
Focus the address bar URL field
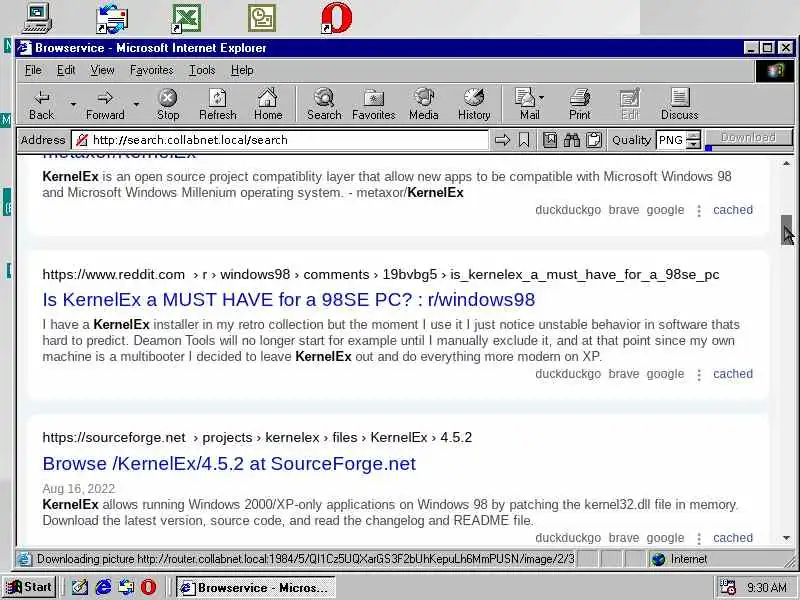(280, 140)
